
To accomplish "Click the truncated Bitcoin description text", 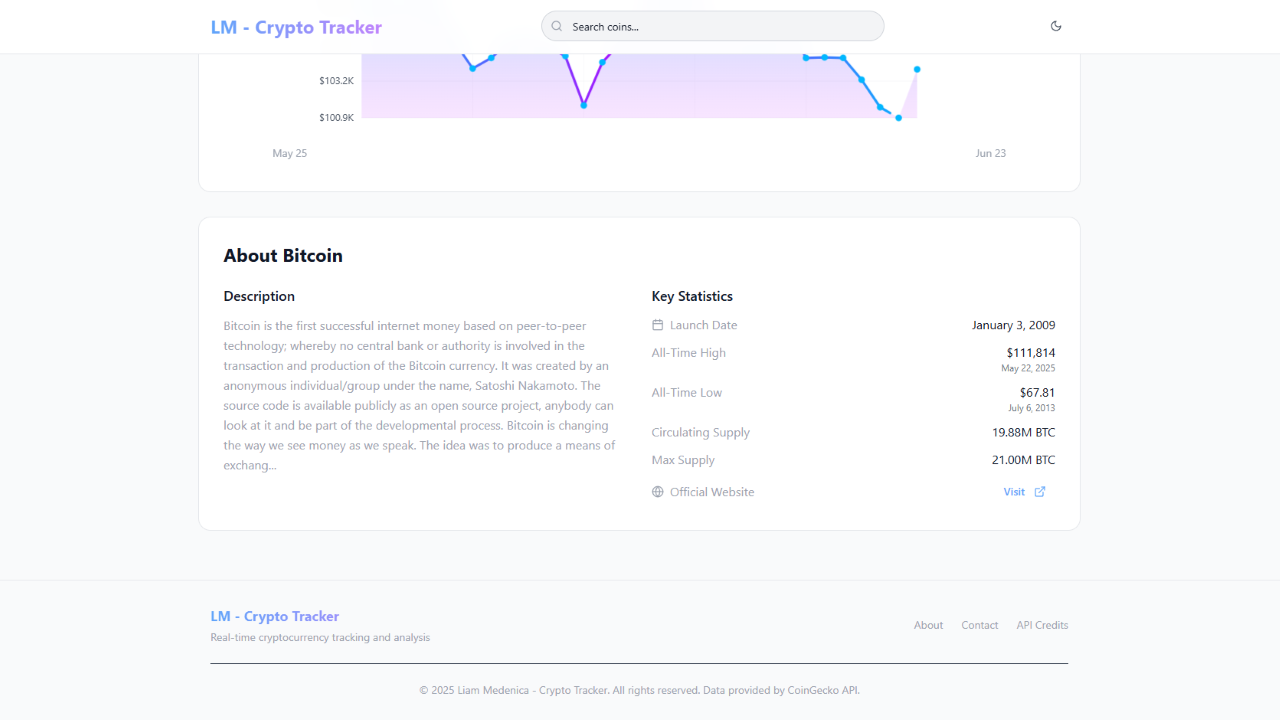I will (x=420, y=395).
